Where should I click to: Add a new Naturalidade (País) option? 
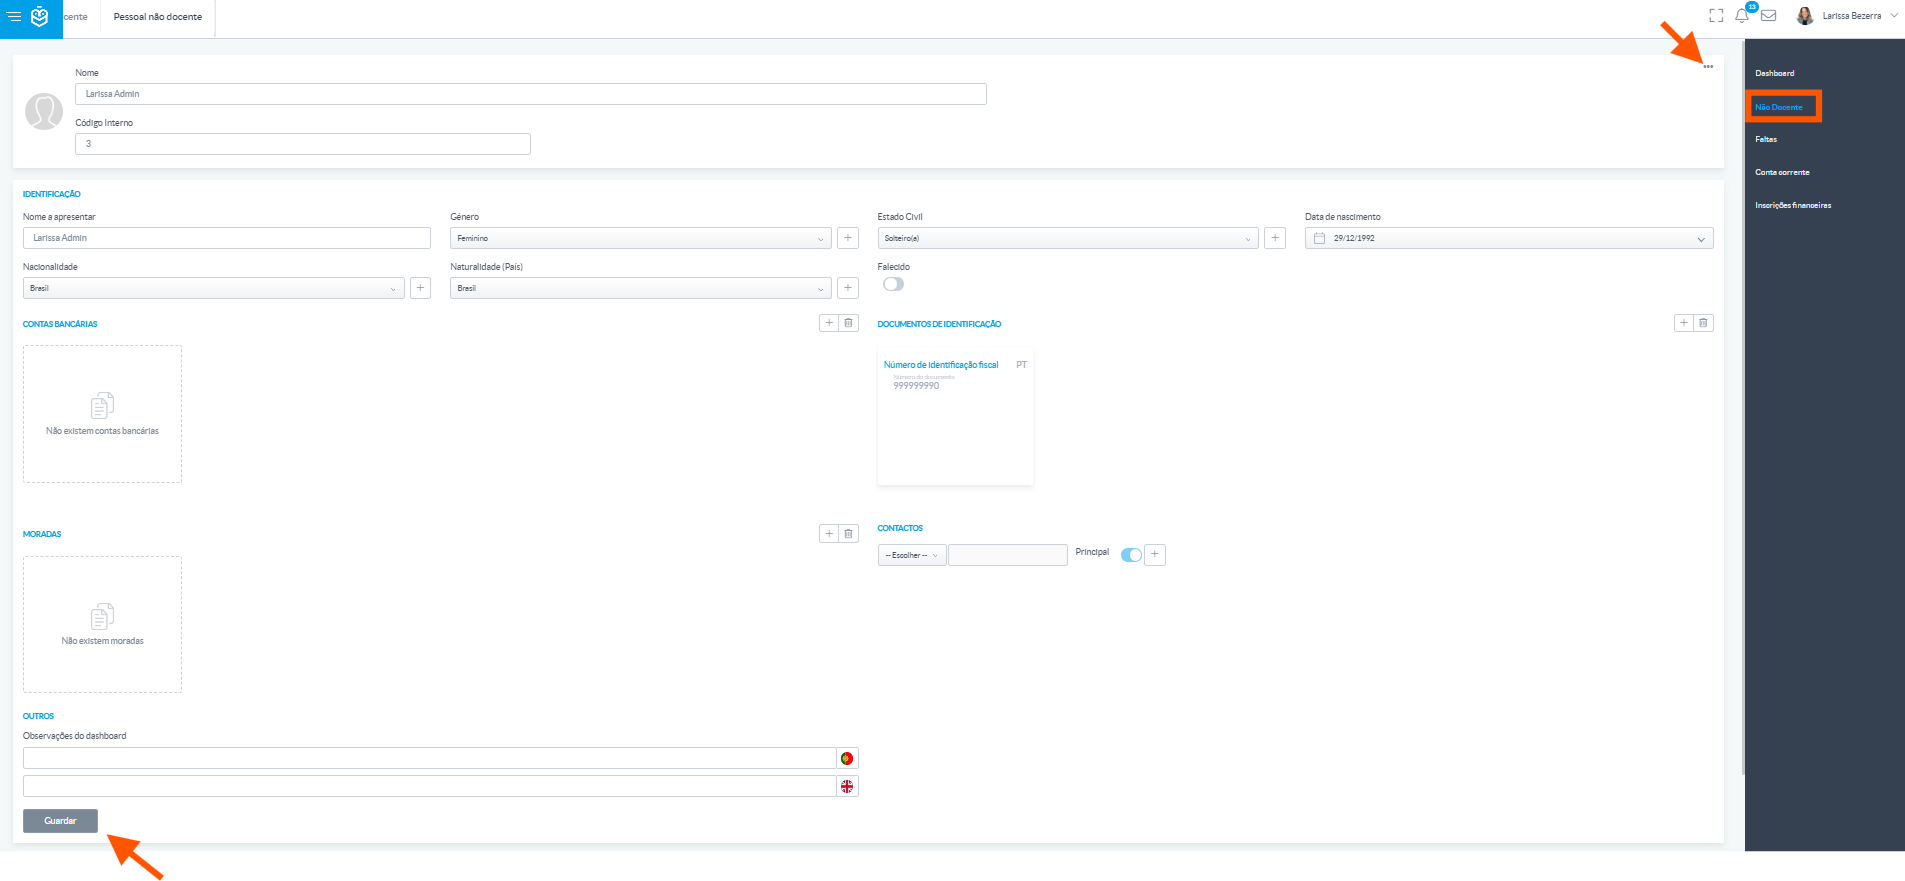[848, 288]
